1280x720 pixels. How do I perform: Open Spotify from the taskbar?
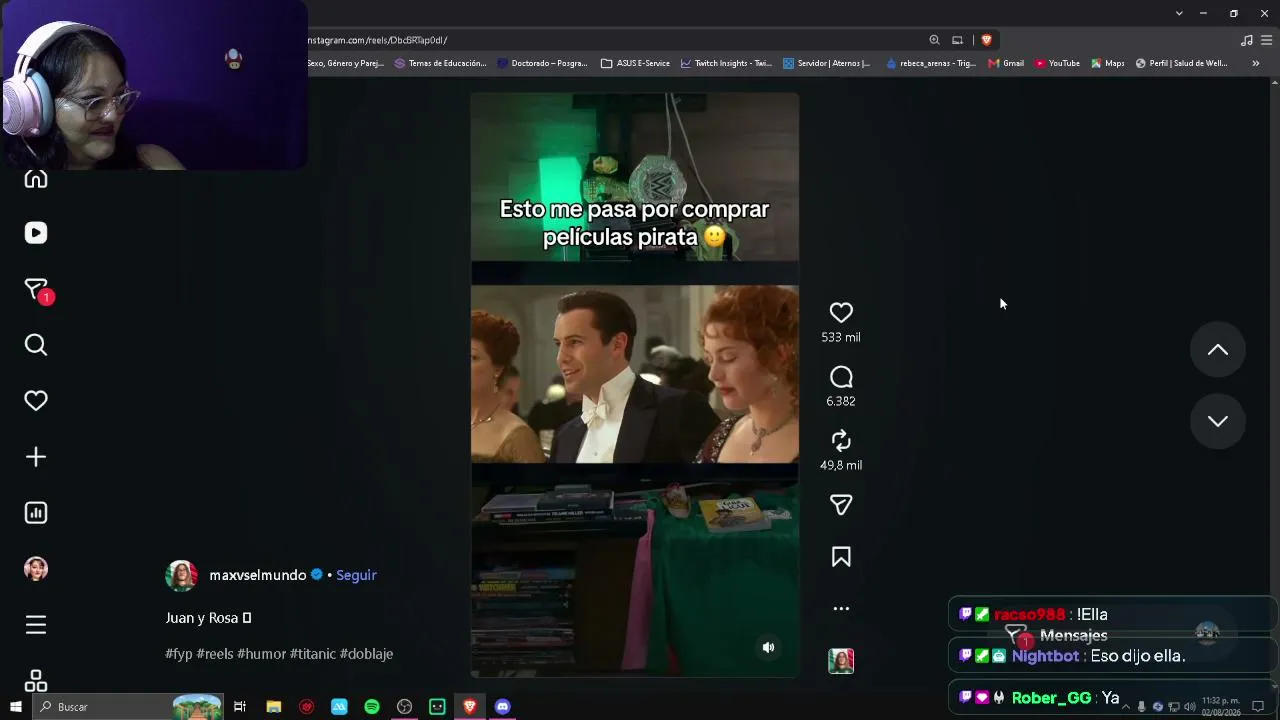[372, 707]
